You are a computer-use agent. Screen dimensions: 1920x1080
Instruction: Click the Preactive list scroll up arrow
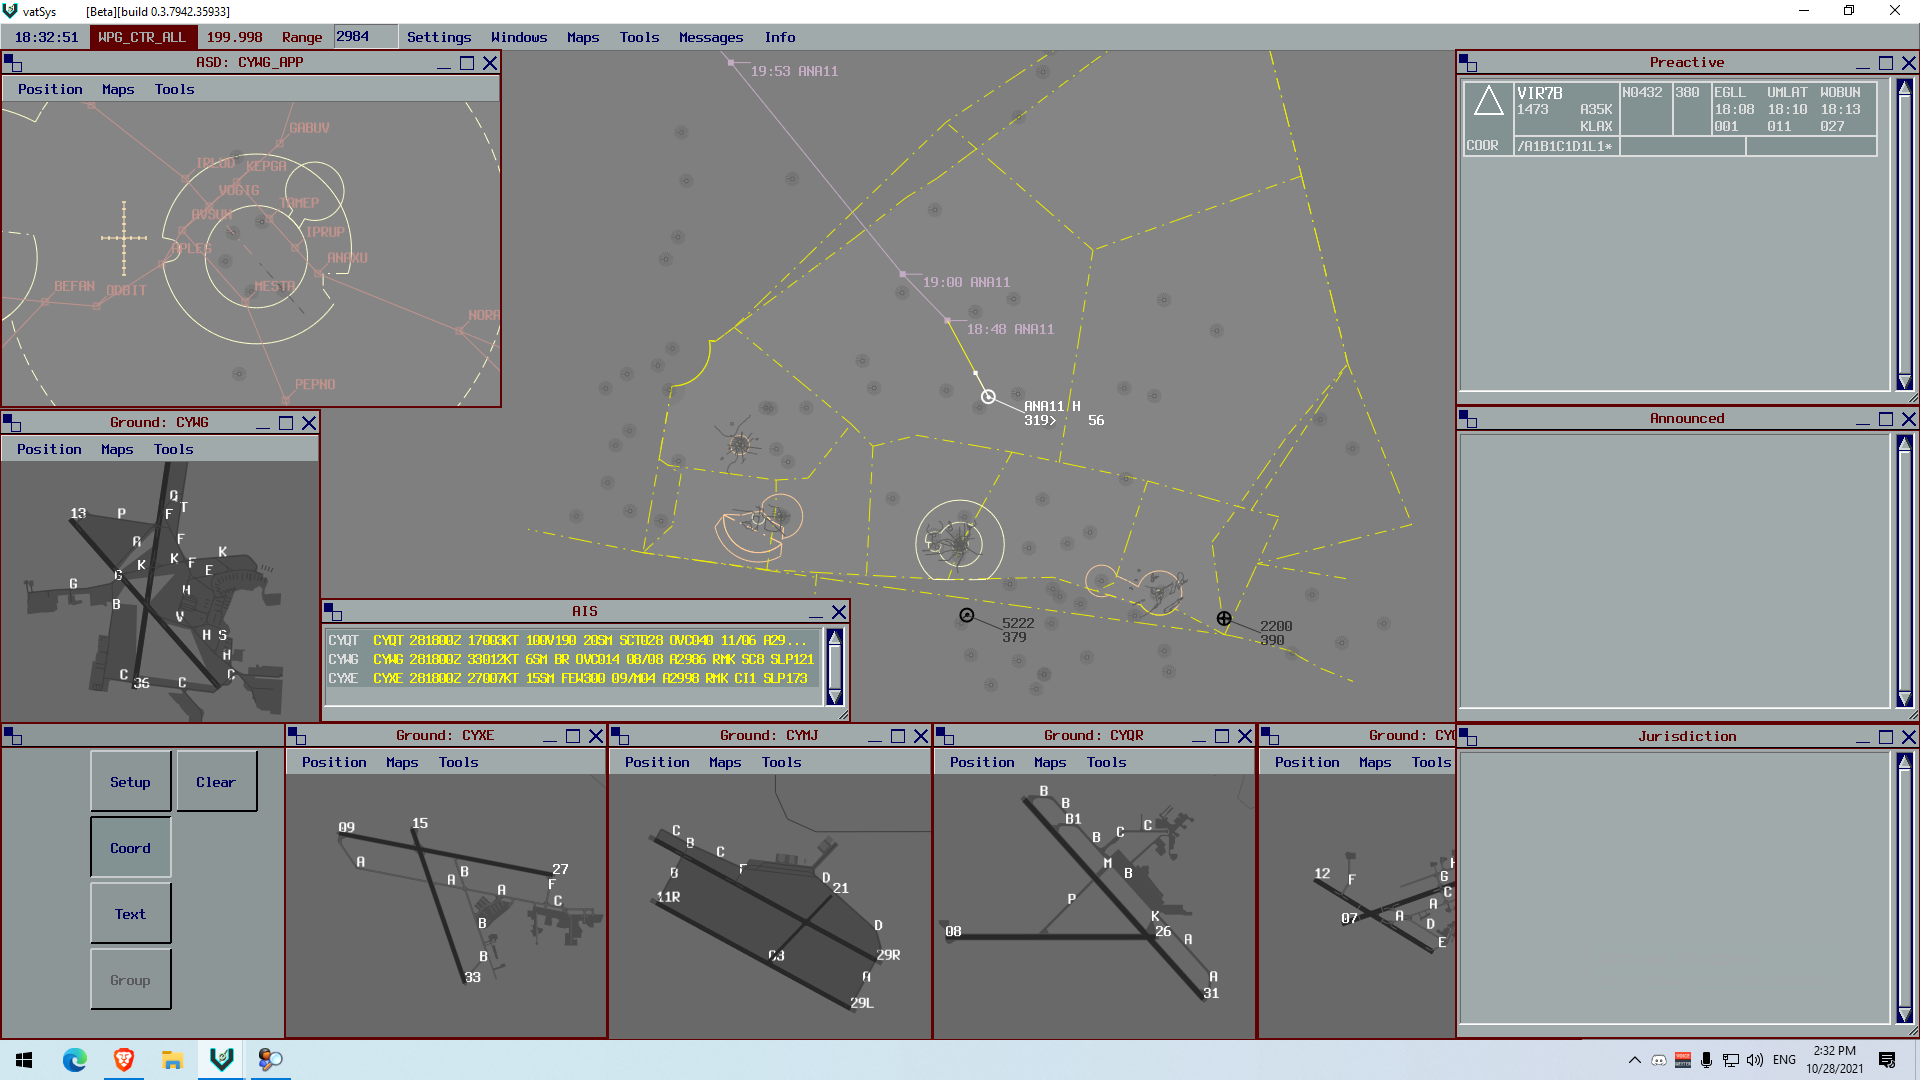[x=1905, y=88]
